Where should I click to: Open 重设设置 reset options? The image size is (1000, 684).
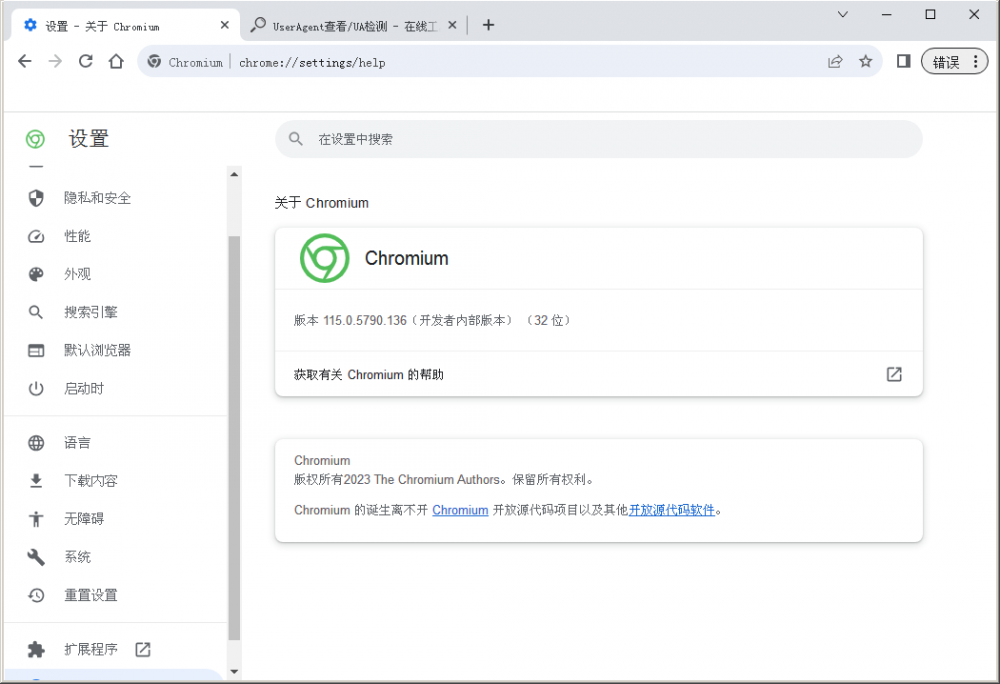point(36,595)
